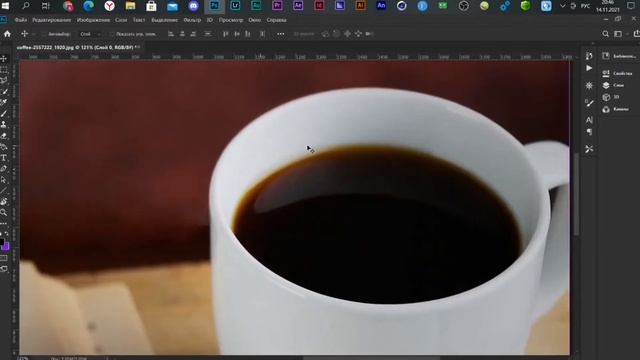Open the Файл menu

click(20, 20)
